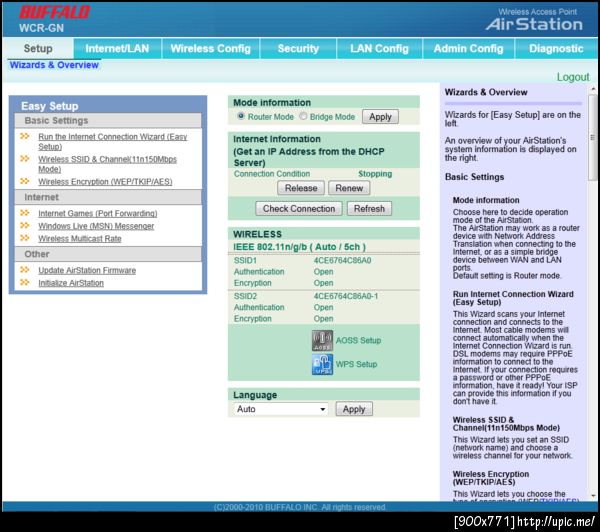Open Wireless Multicast Rate link
The image size is (600, 532).
(80, 238)
